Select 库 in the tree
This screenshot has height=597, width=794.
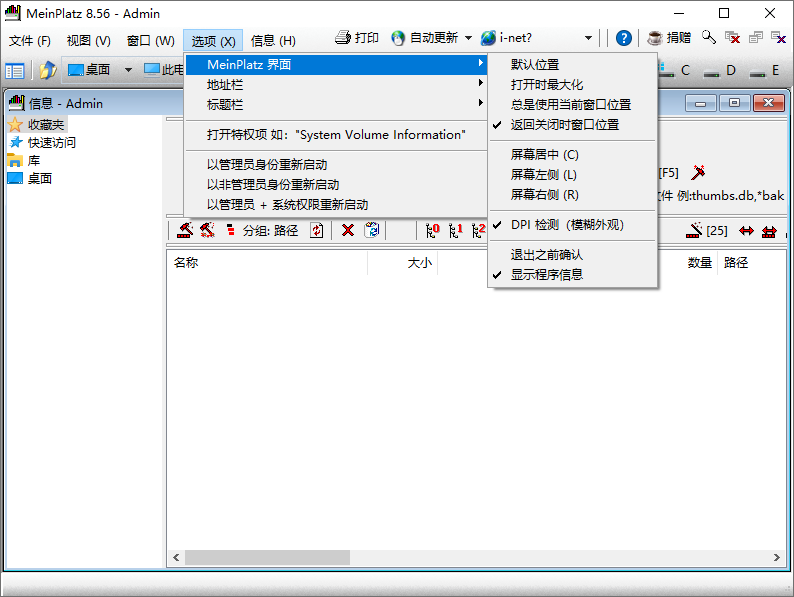(34, 161)
